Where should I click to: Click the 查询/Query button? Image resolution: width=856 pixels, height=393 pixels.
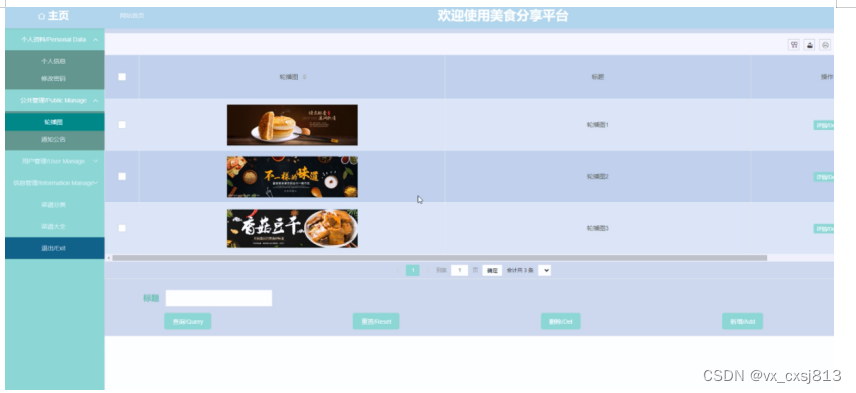point(188,321)
